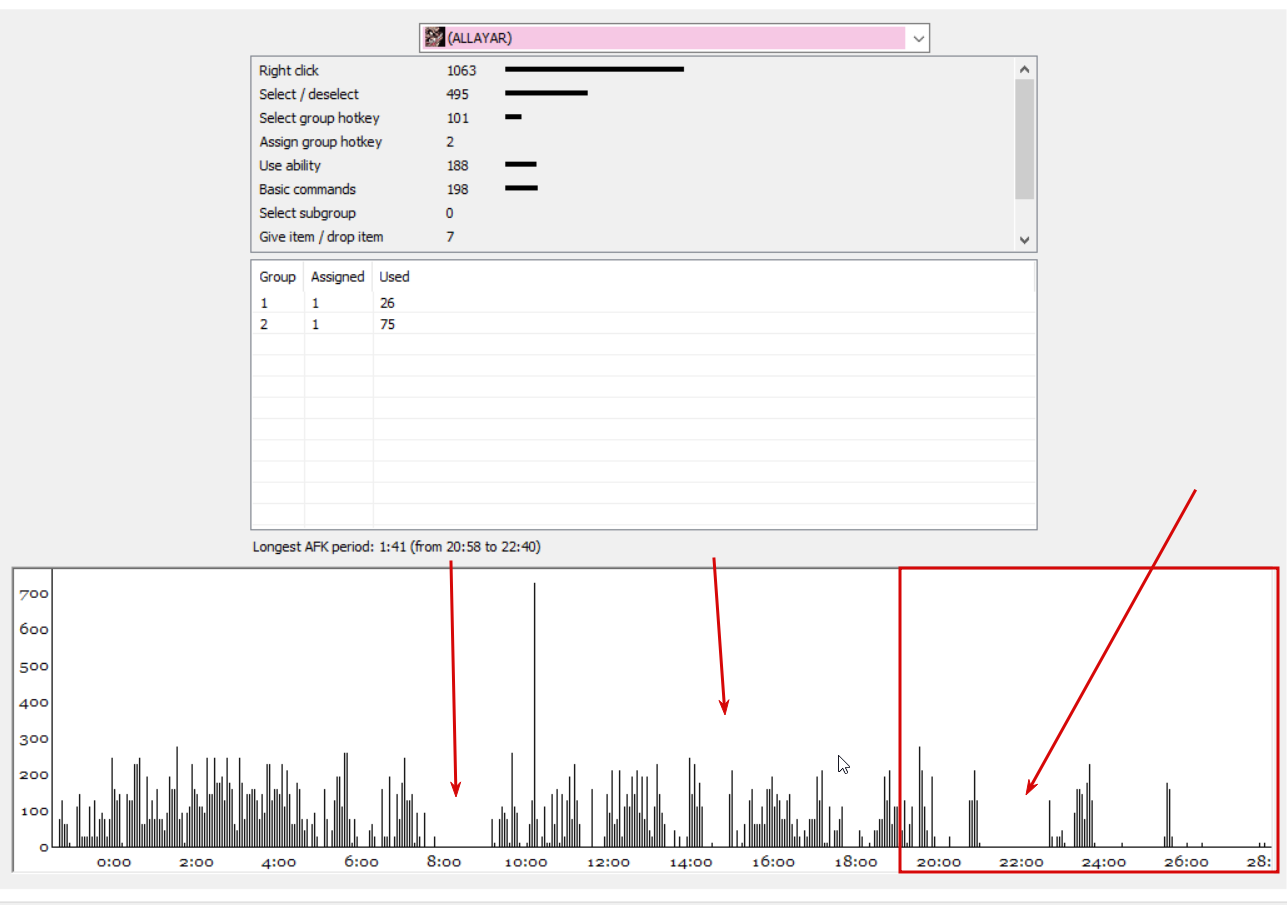
Task: Select the "Use ability" action row
Action: coord(632,165)
